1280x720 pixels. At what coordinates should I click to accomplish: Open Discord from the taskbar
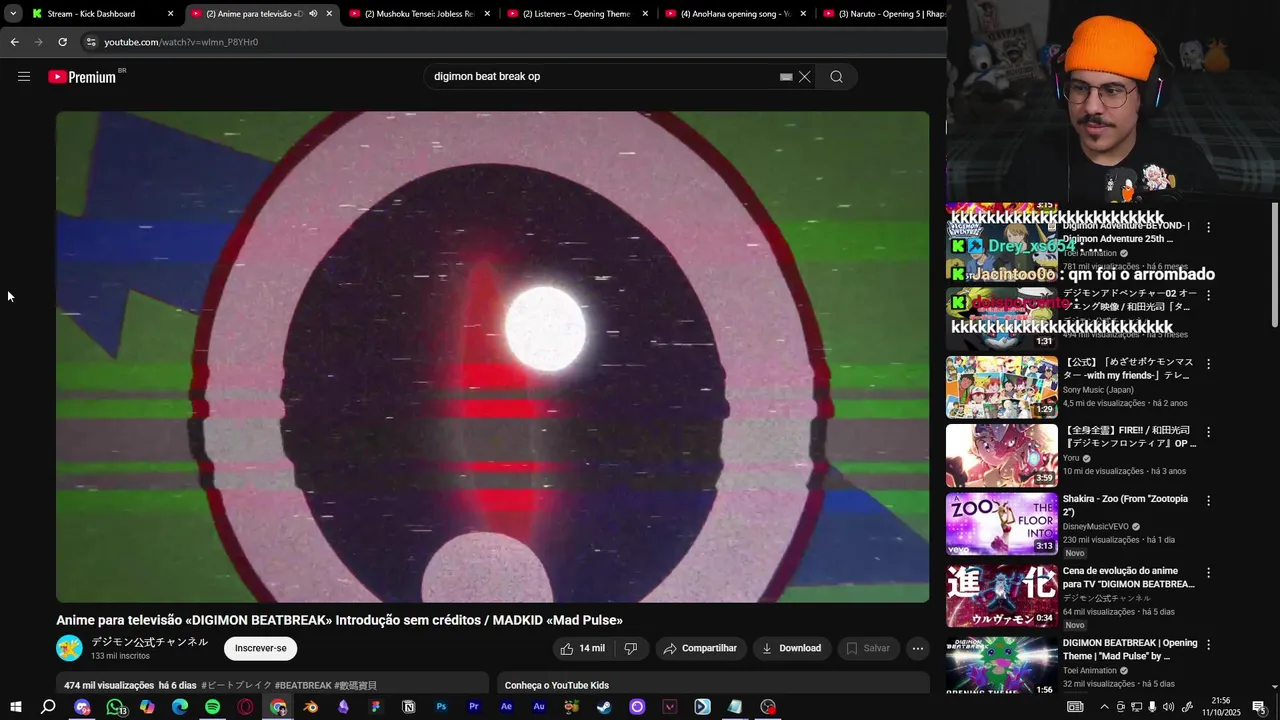[x=82, y=707]
